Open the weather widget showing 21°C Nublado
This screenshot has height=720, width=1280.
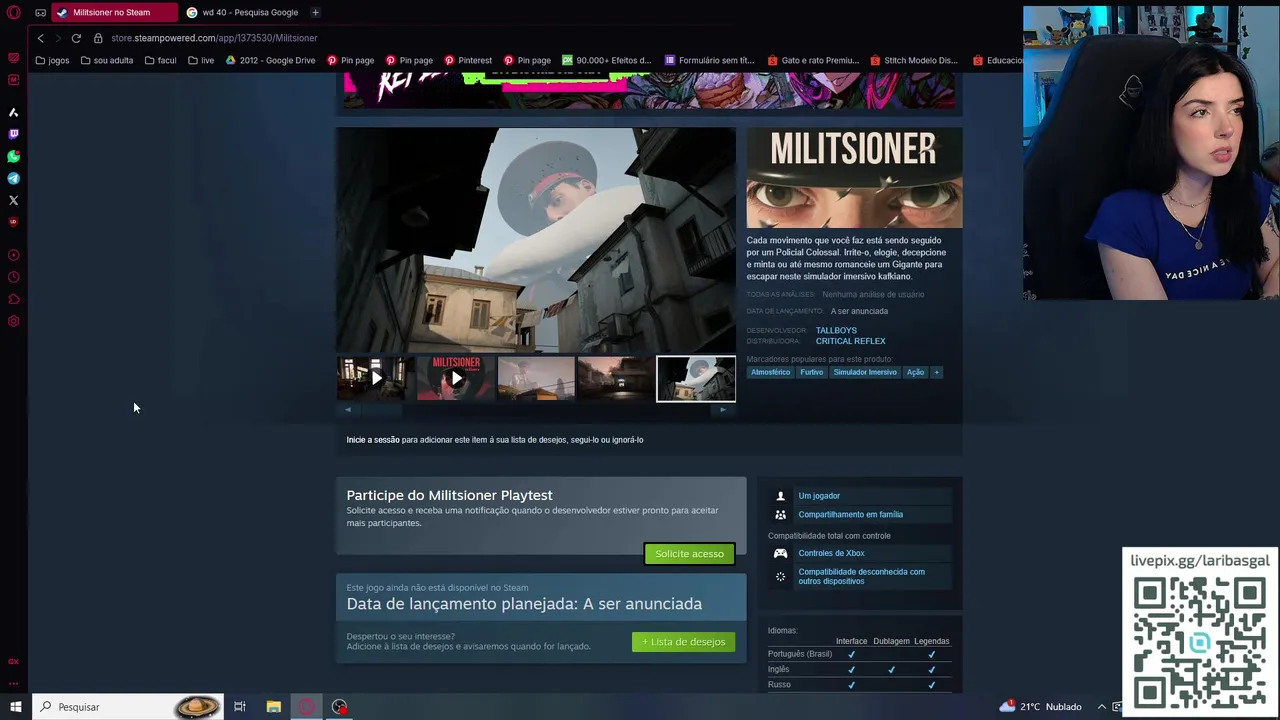coord(1040,707)
